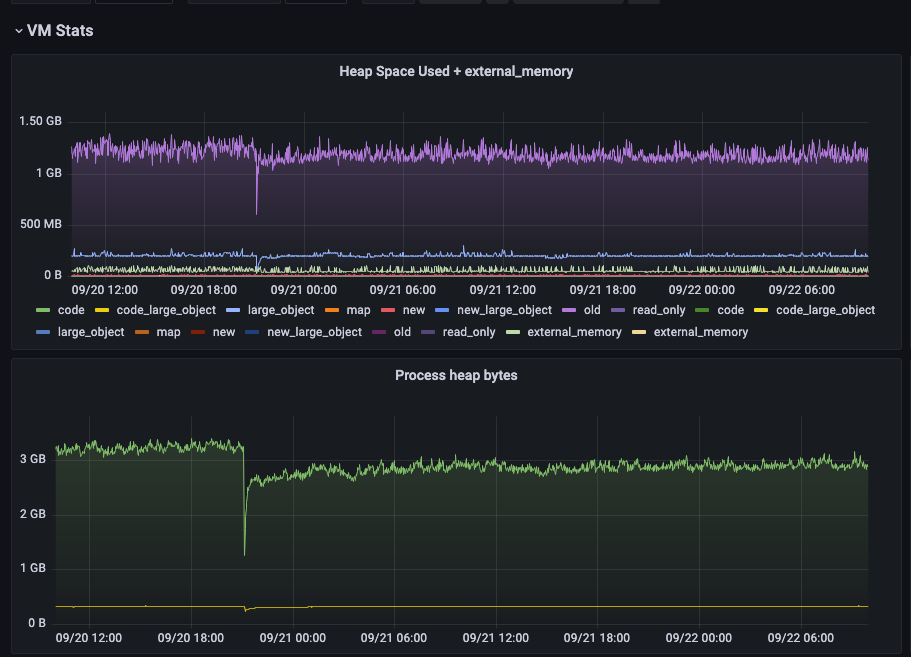Toggle the bright red new legend series
Image resolution: width=911 pixels, height=657 pixels.
414,310
